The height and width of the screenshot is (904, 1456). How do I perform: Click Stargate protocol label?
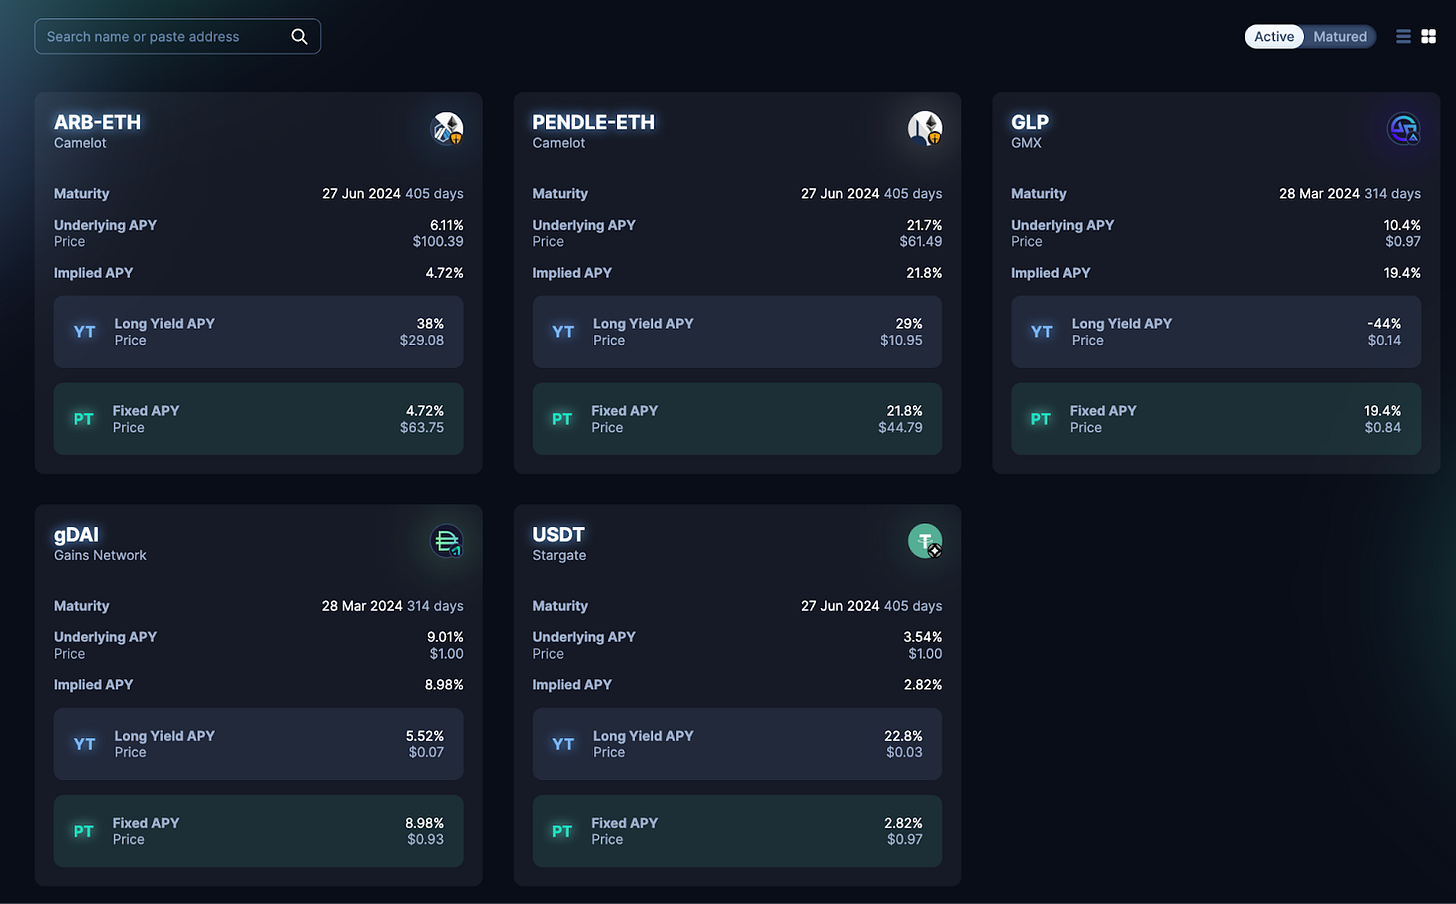pyautogui.click(x=559, y=556)
